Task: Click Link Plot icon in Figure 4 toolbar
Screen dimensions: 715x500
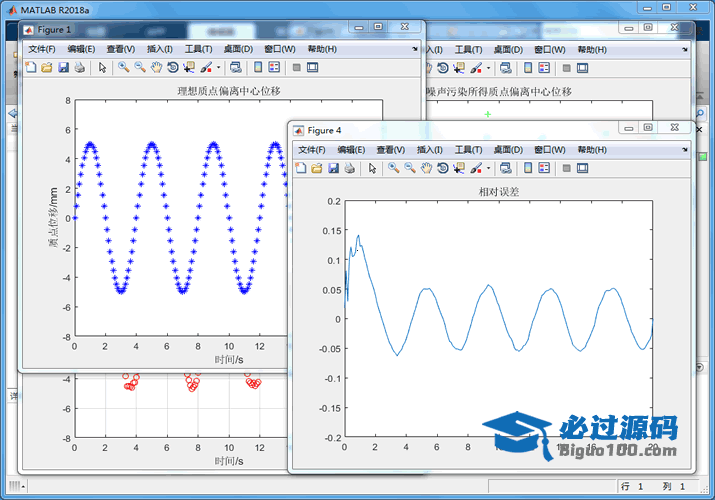Action: coord(505,168)
